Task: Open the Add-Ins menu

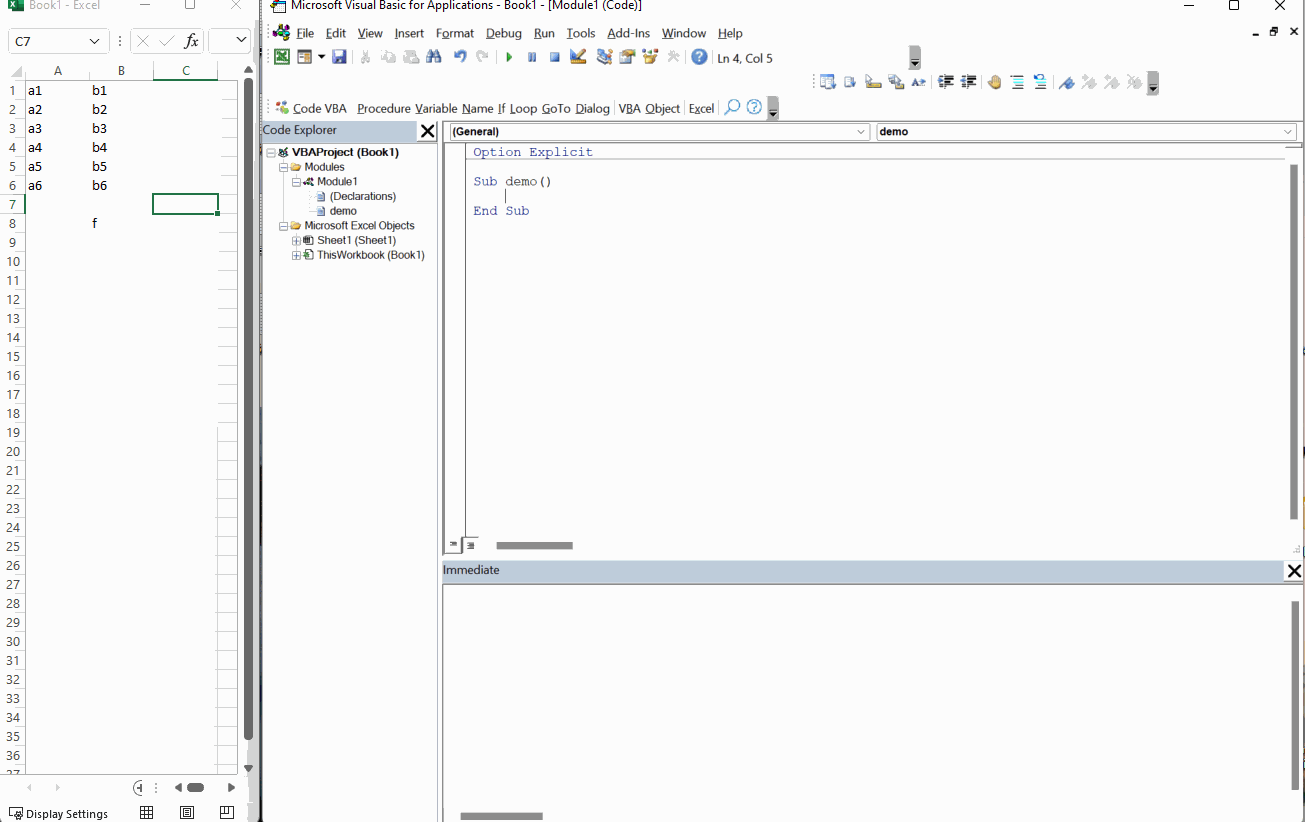Action: click(628, 33)
